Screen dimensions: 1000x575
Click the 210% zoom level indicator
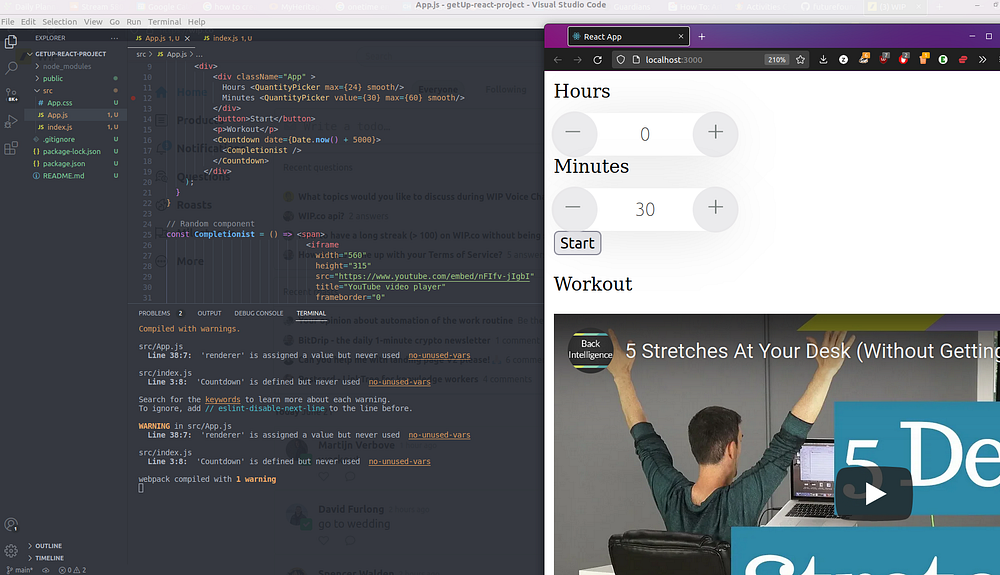[777, 60]
